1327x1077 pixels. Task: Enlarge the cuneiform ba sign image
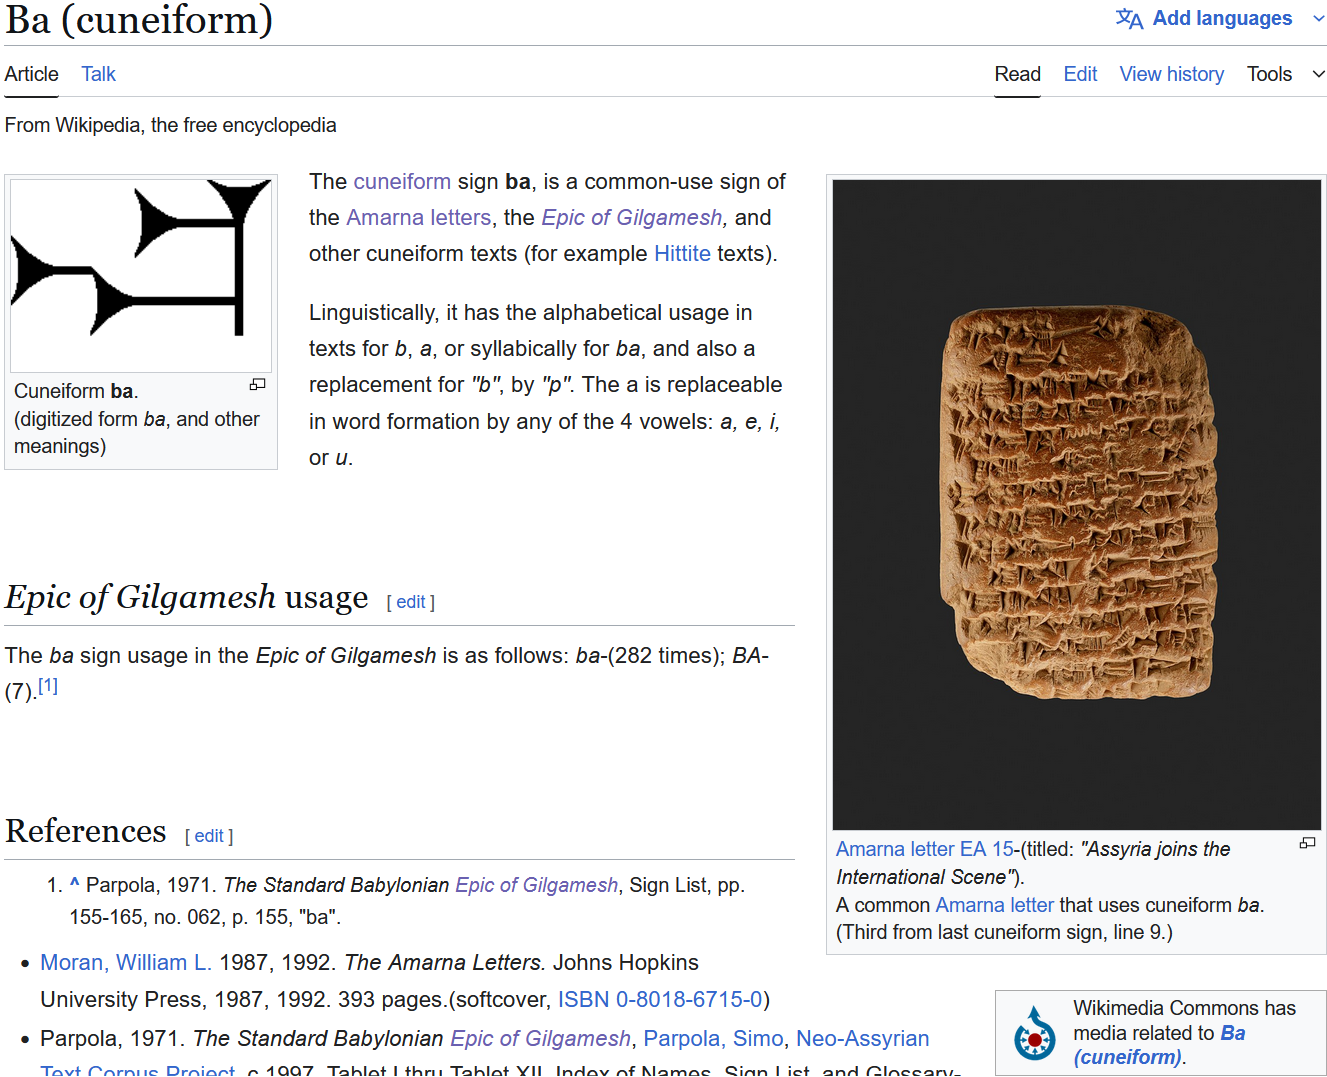click(x=257, y=385)
